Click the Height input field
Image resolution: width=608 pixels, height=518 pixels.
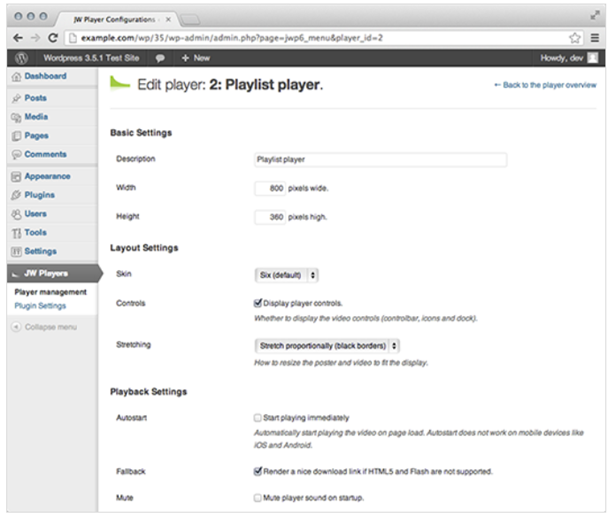tap(270, 217)
